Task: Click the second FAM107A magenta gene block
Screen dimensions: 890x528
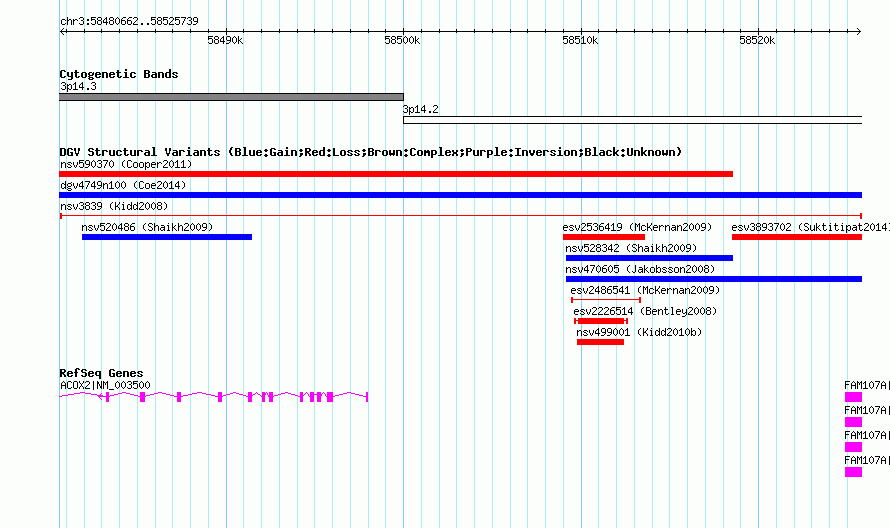Action: pos(853,422)
